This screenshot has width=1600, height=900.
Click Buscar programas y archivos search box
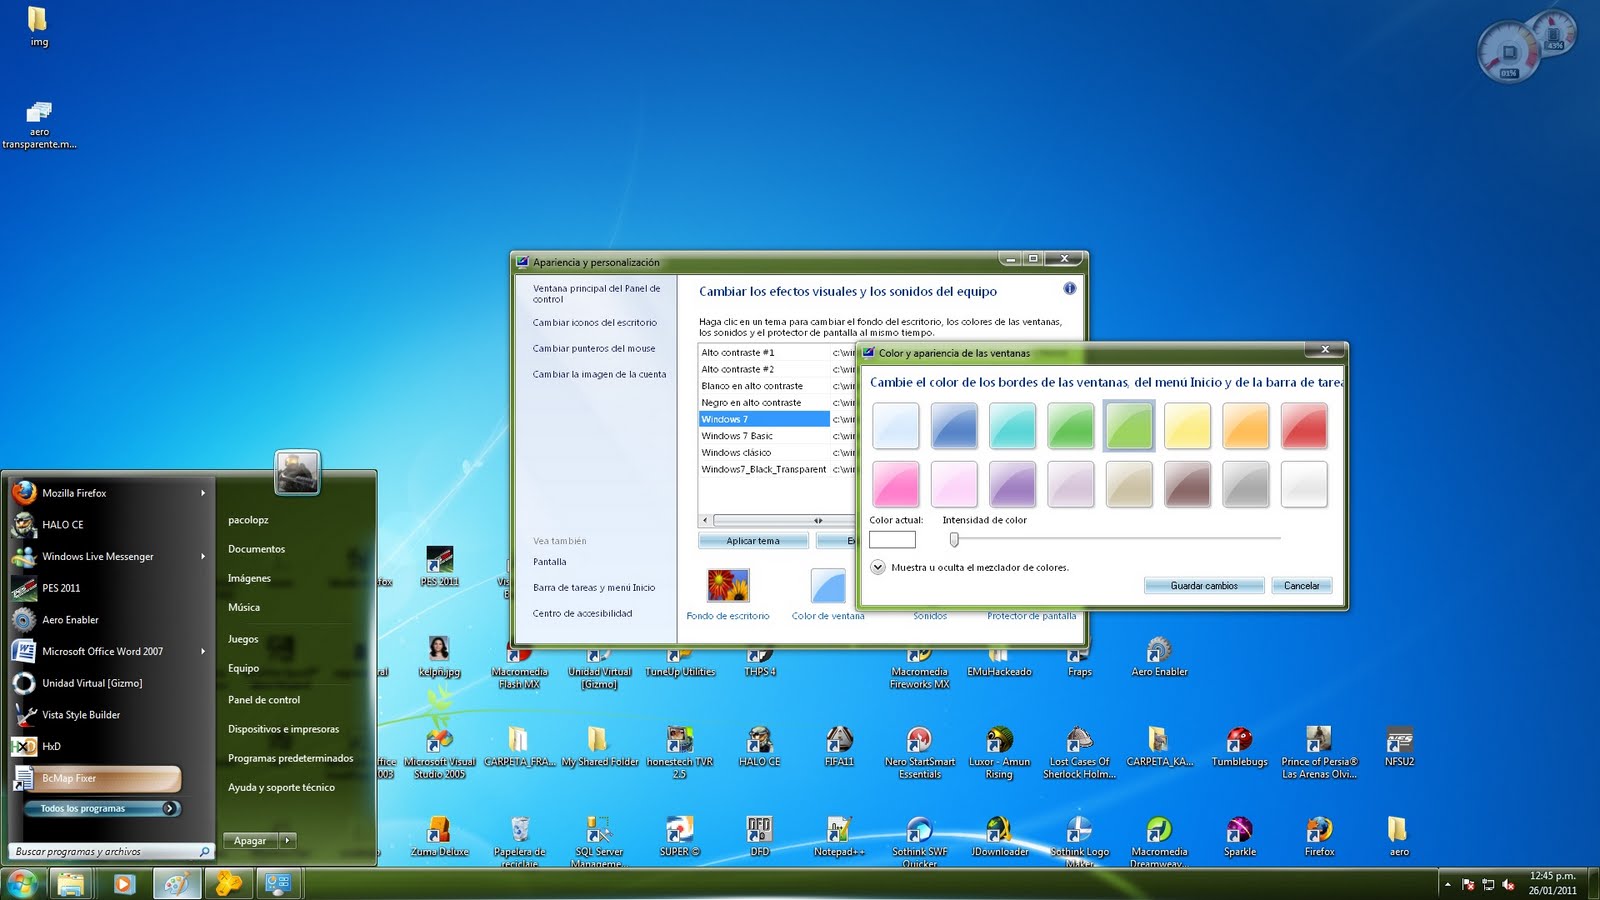click(x=113, y=852)
